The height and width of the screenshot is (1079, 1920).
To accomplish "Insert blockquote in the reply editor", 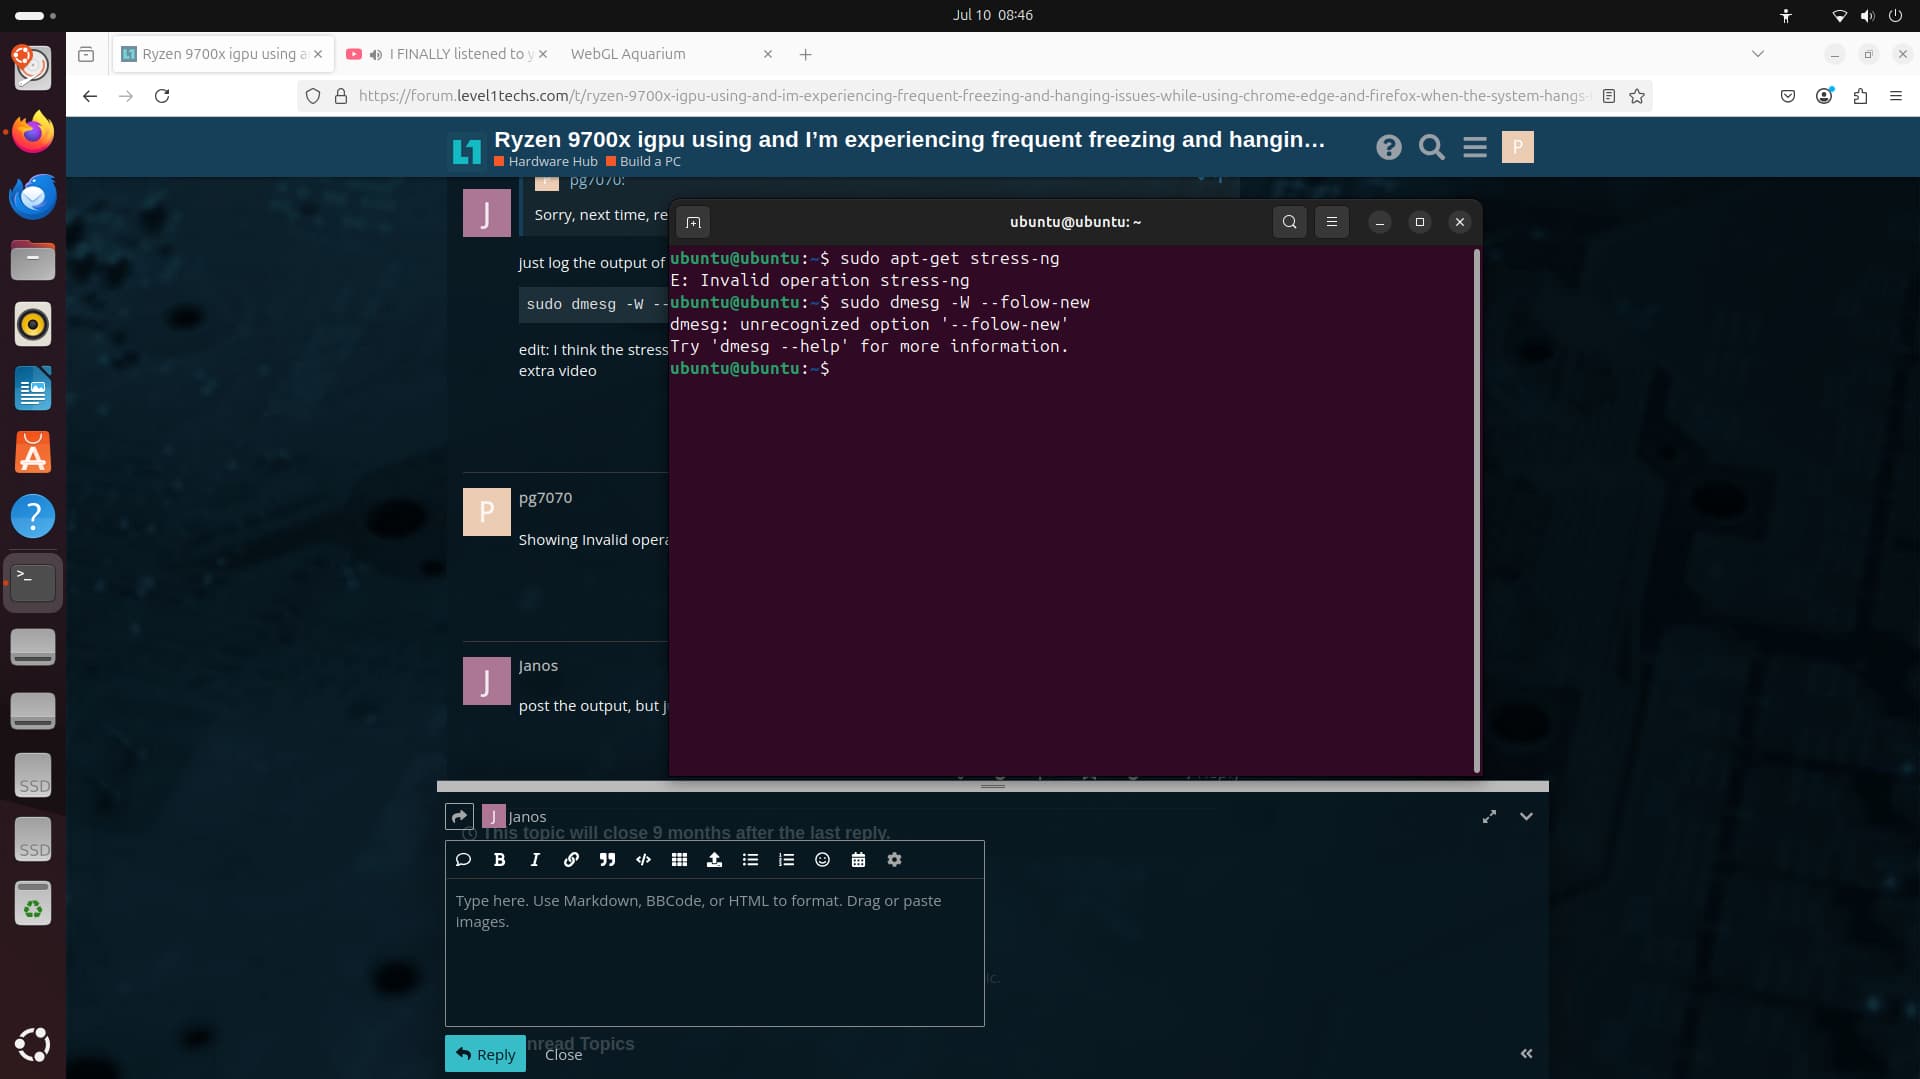I will (607, 860).
